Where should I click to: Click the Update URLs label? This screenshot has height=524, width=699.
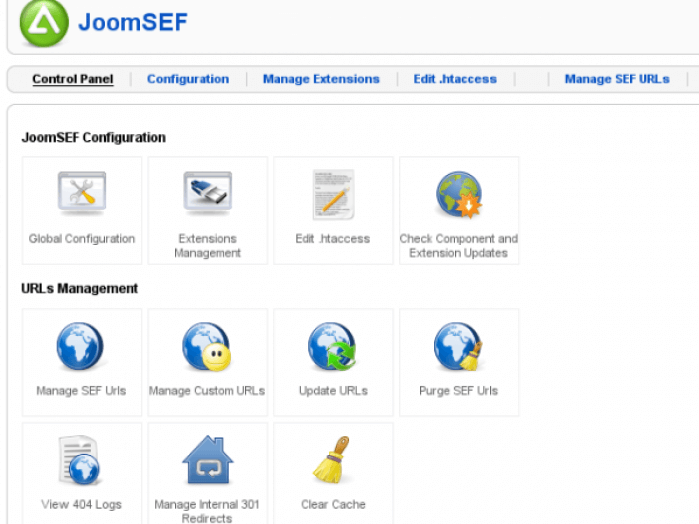click(333, 391)
